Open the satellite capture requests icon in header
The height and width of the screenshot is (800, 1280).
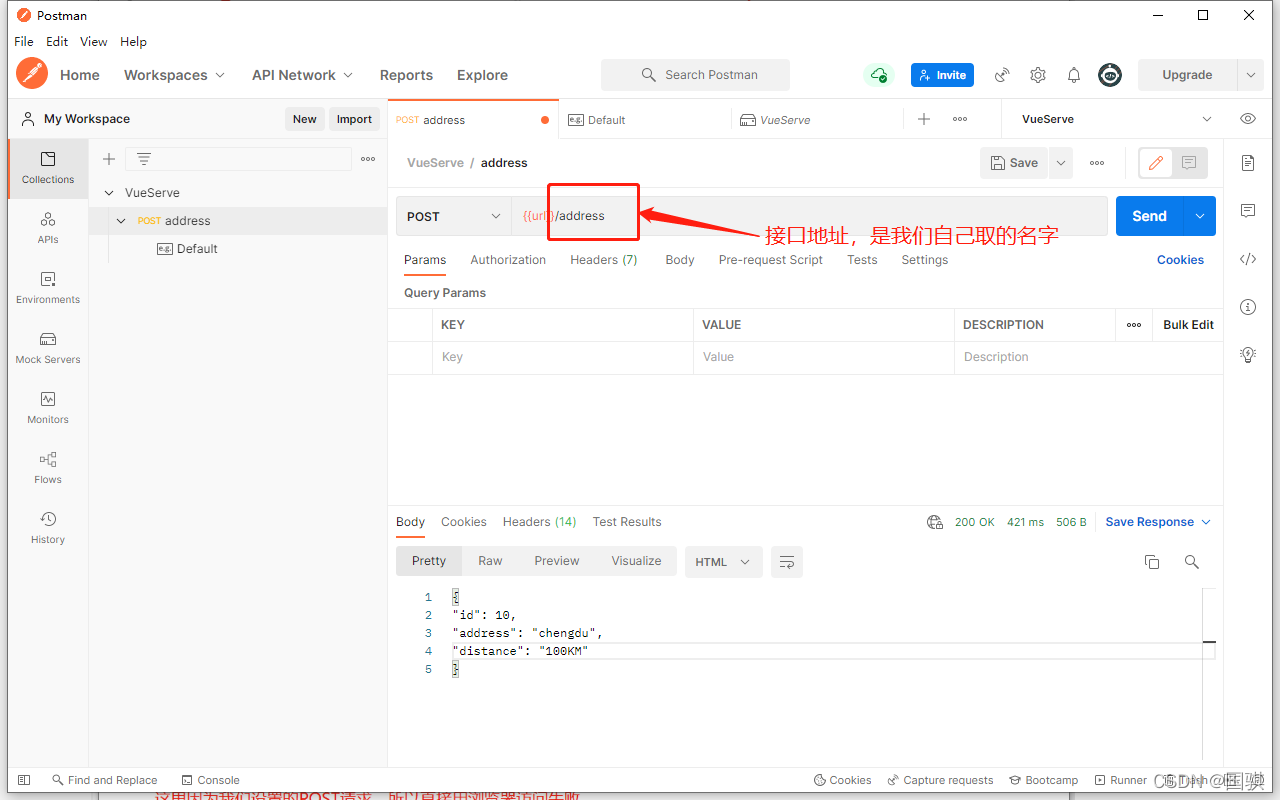[x=1002, y=75]
